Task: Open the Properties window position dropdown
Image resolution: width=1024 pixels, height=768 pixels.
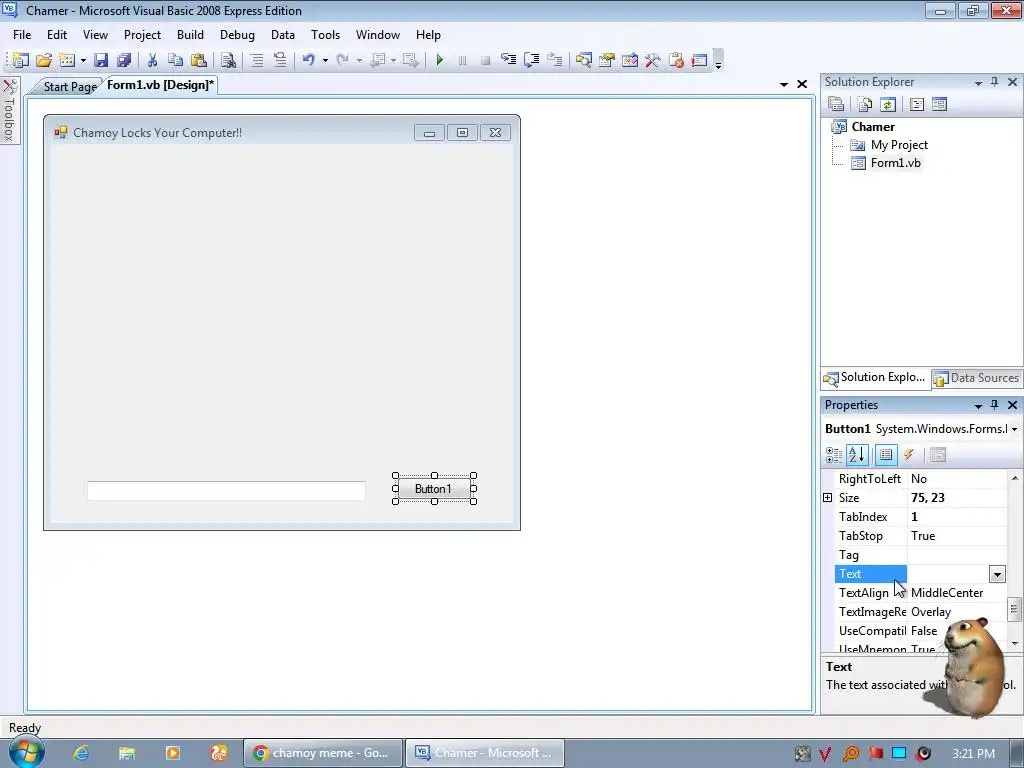Action: coord(978,406)
